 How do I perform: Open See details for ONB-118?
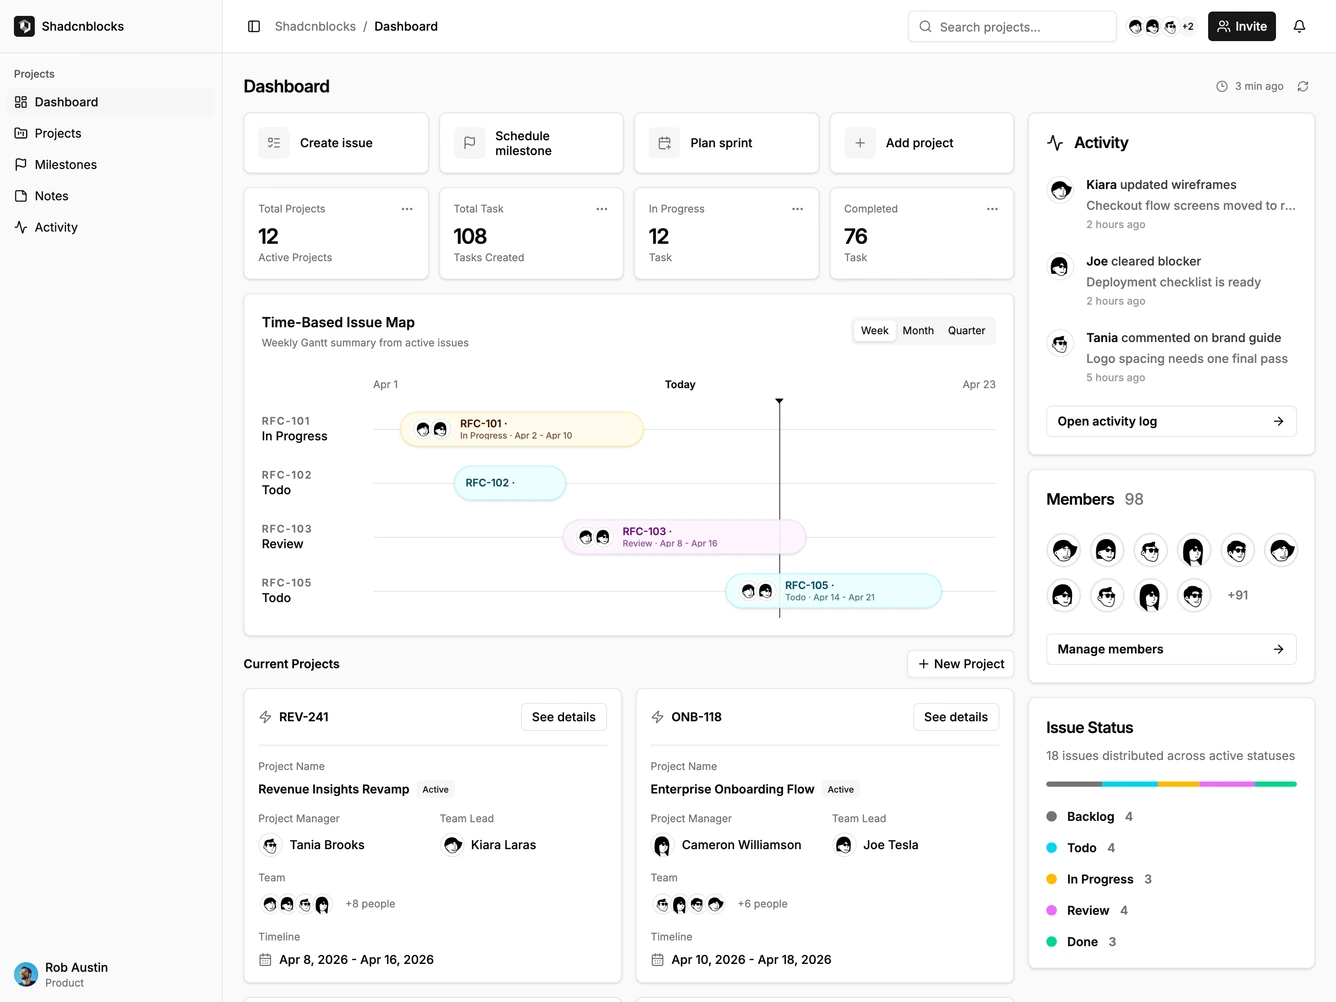coord(956,717)
